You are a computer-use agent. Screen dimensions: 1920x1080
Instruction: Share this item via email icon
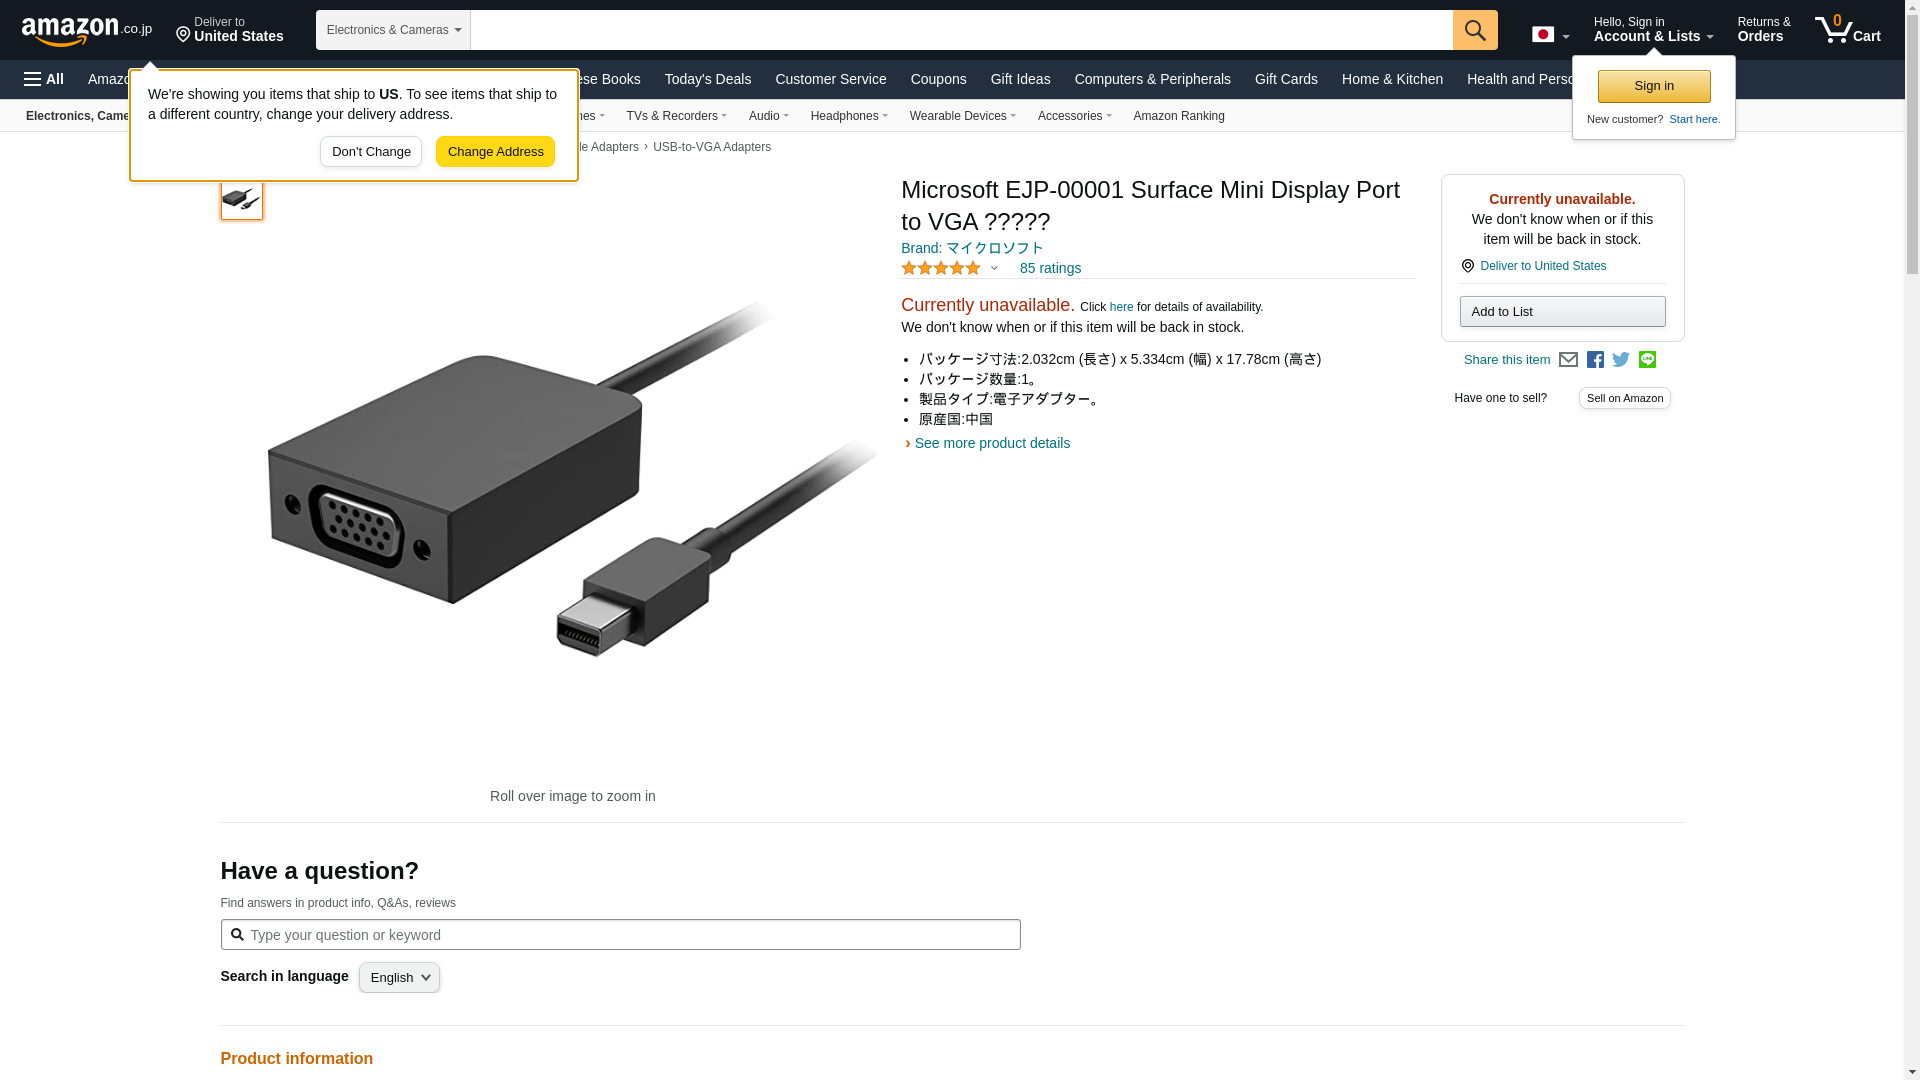click(x=1568, y=360)
